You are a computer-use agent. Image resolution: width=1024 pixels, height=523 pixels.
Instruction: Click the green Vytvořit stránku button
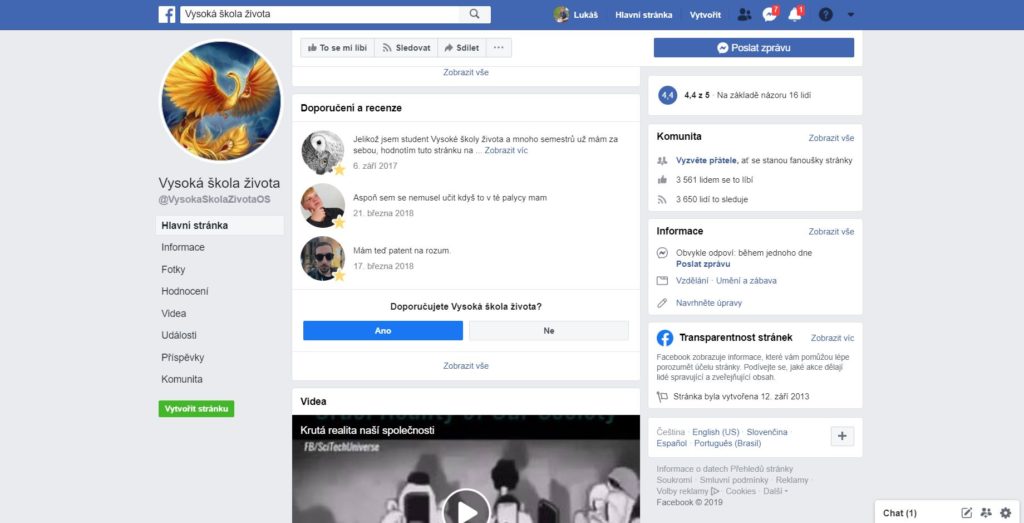tap(196, 409)
